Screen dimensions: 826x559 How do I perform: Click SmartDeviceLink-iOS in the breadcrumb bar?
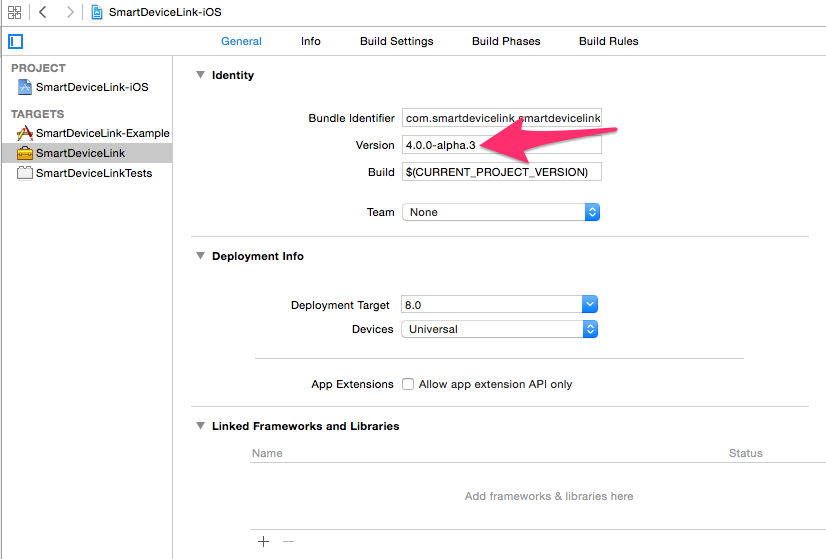(x=165, y=12)
